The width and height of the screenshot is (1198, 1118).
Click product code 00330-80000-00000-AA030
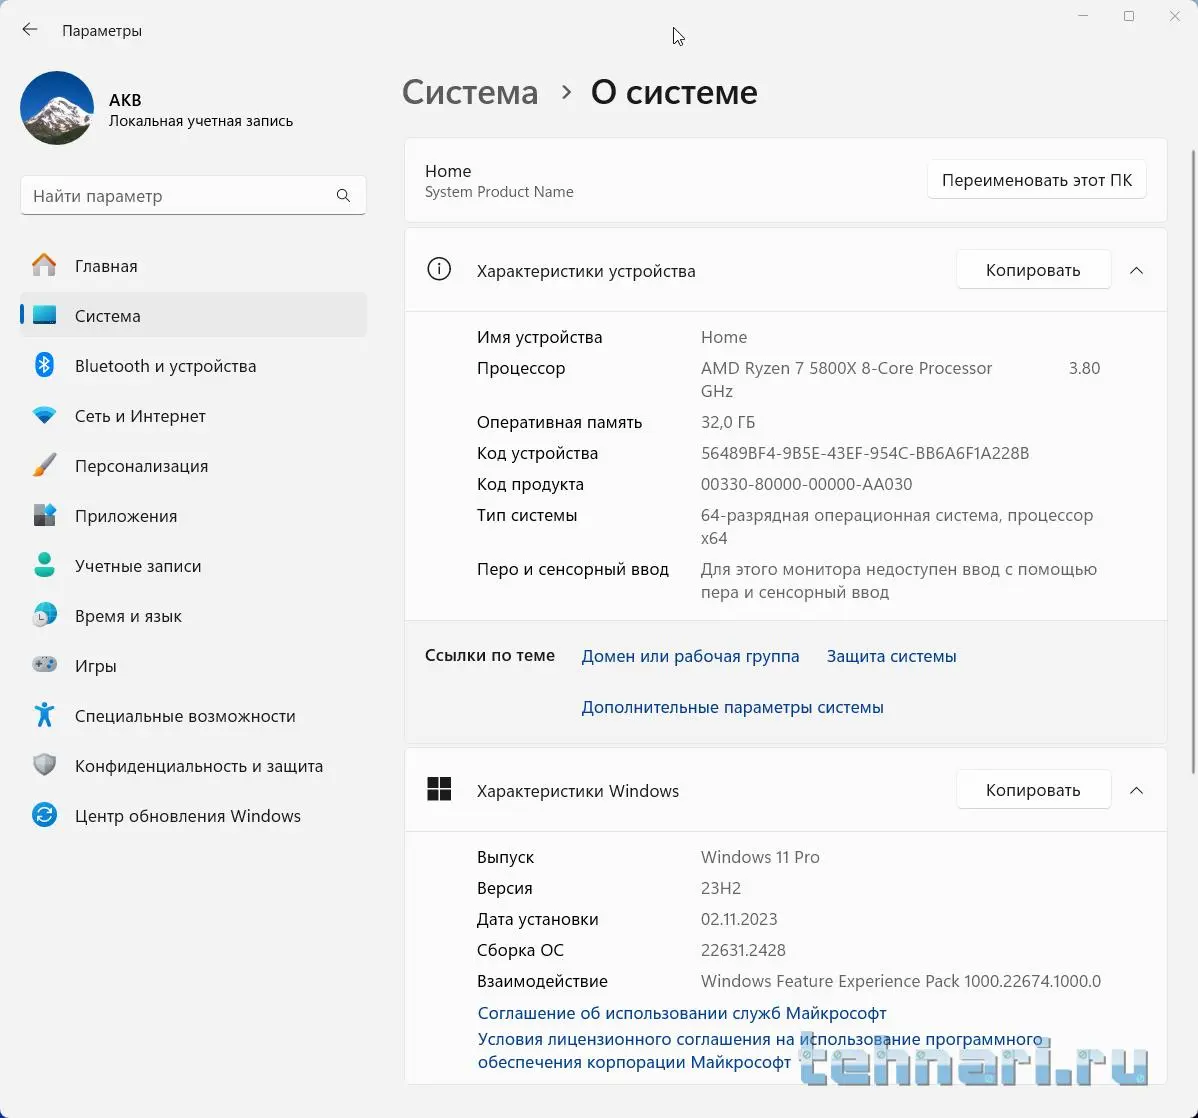pos(806,484)
